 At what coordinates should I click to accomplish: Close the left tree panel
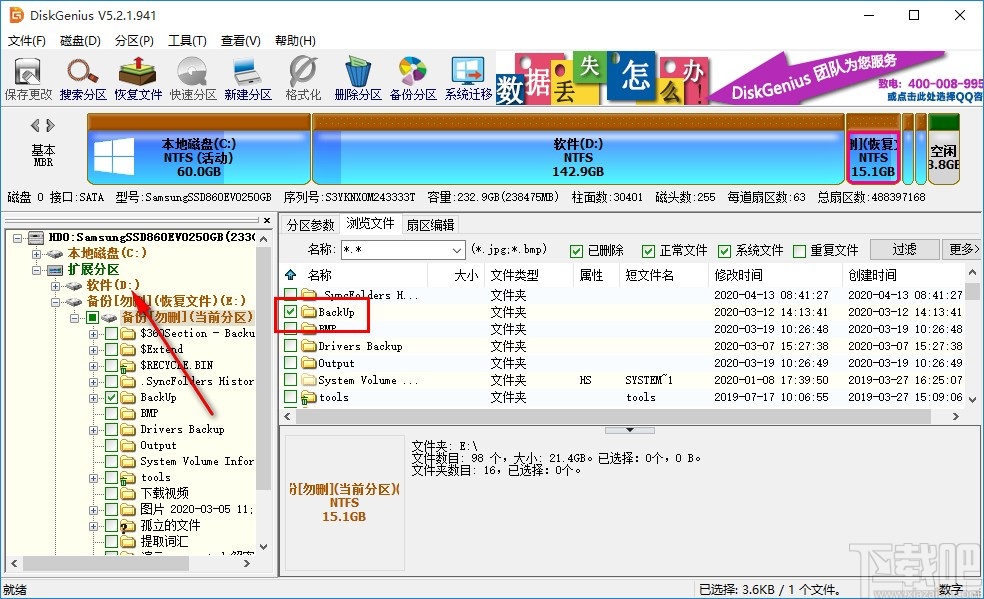(x=267, y=221)
